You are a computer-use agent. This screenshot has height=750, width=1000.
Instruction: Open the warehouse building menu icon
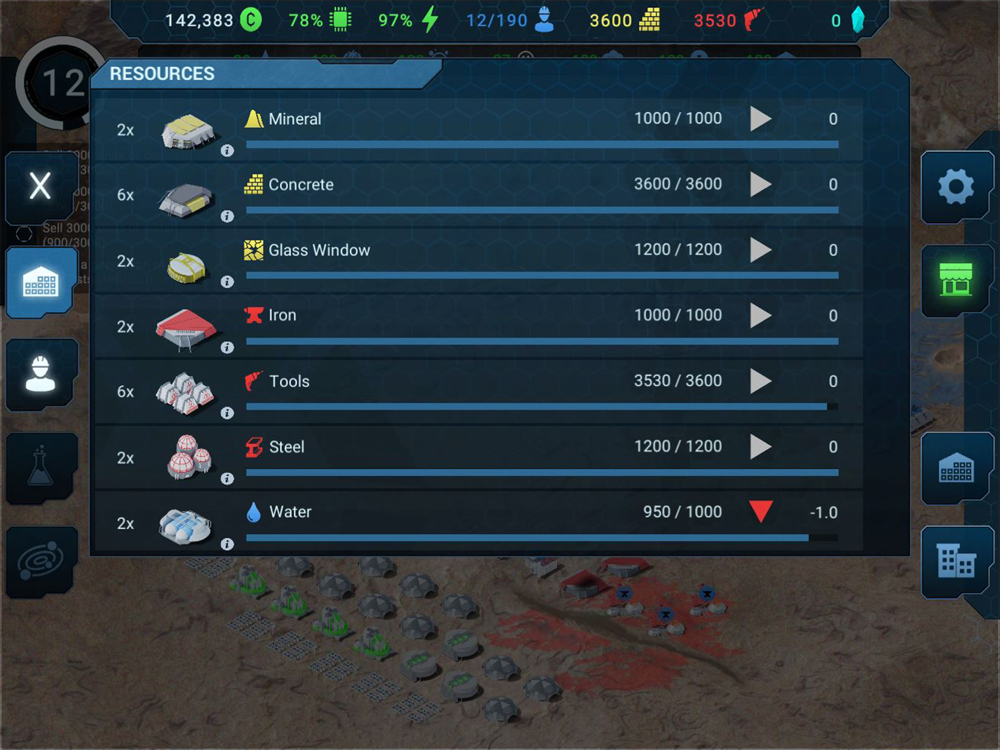[x=956, y=467]
